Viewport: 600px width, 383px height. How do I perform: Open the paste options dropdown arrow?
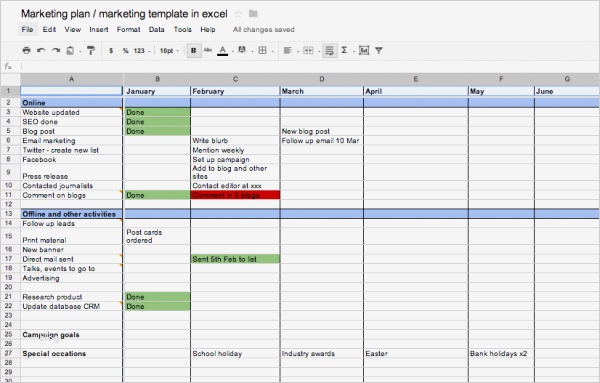point(80,51)
